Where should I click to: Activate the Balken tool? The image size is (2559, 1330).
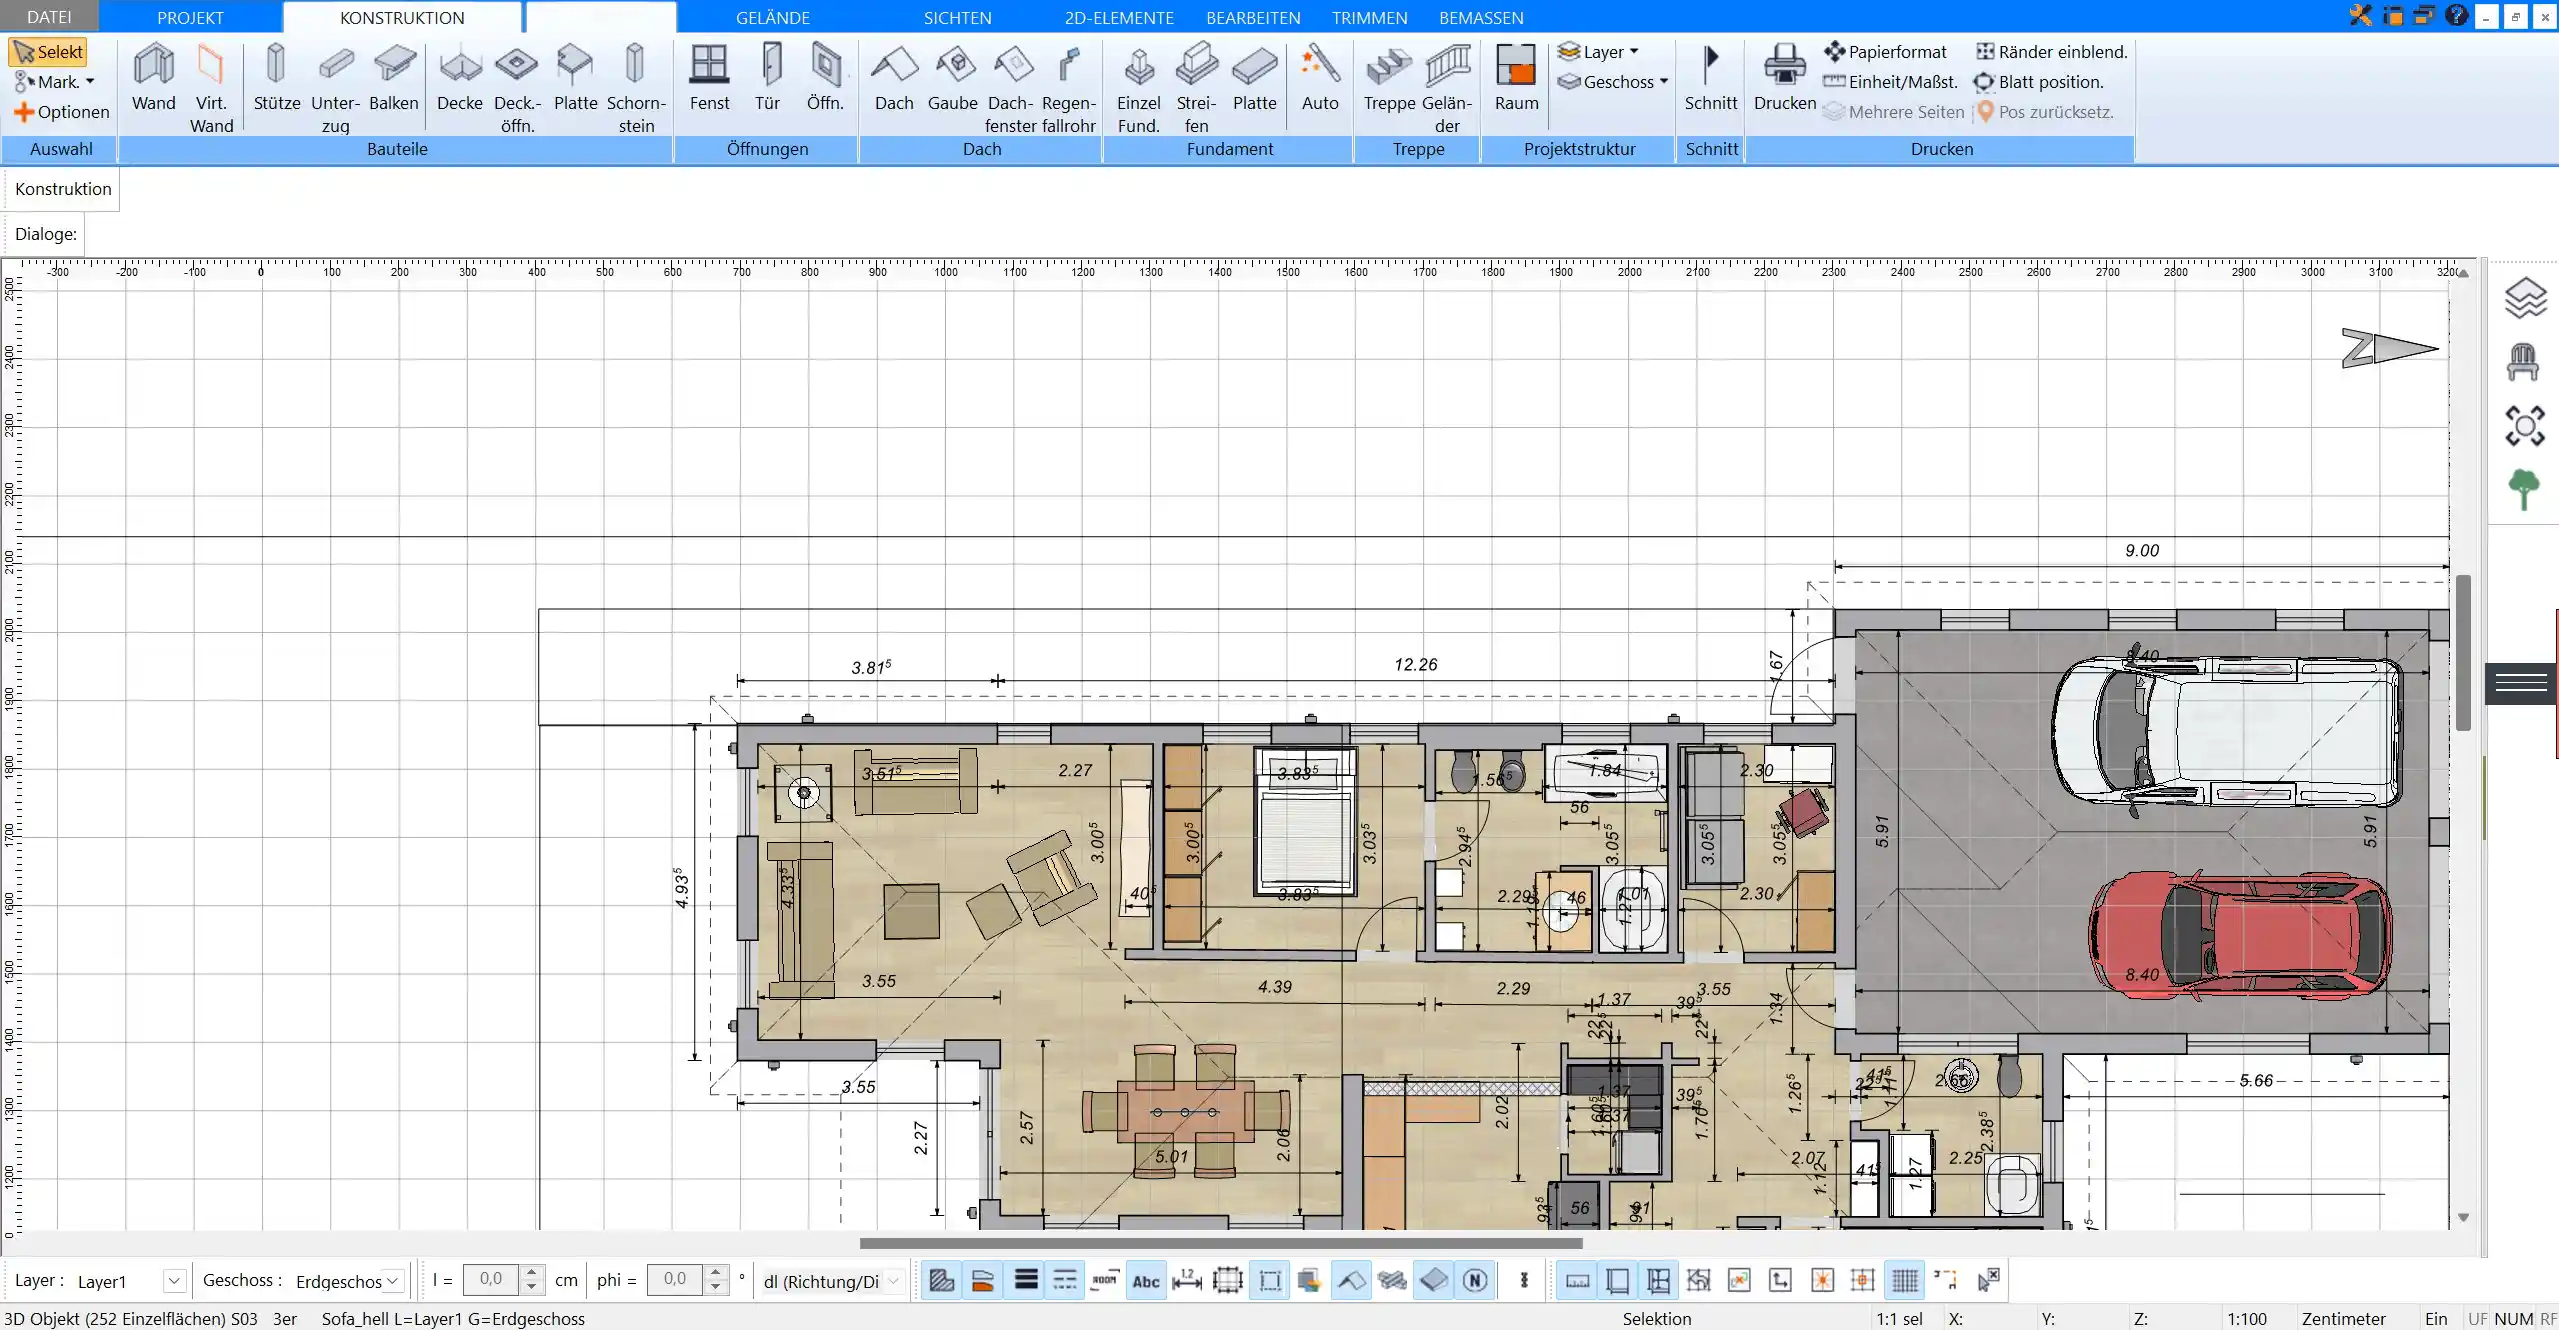(x=394, y=78)
